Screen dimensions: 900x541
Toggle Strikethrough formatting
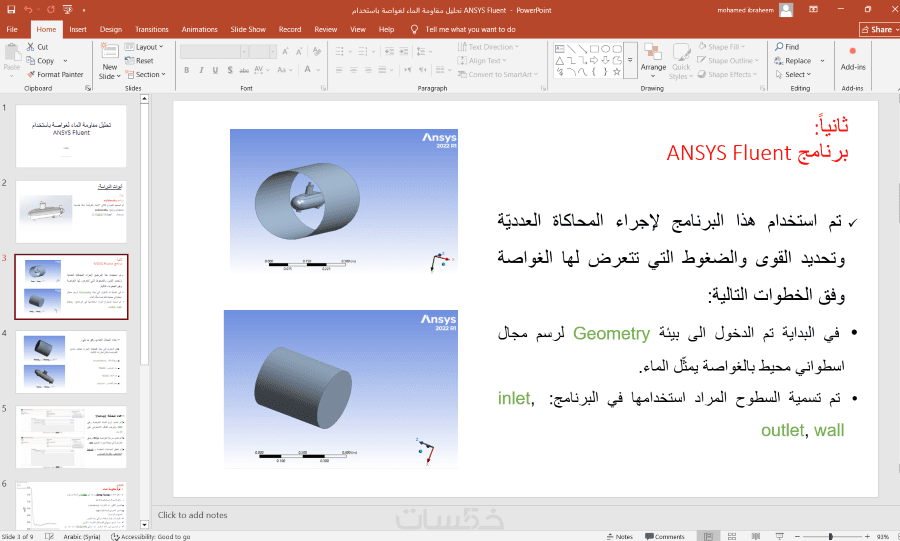pos(244,70)
